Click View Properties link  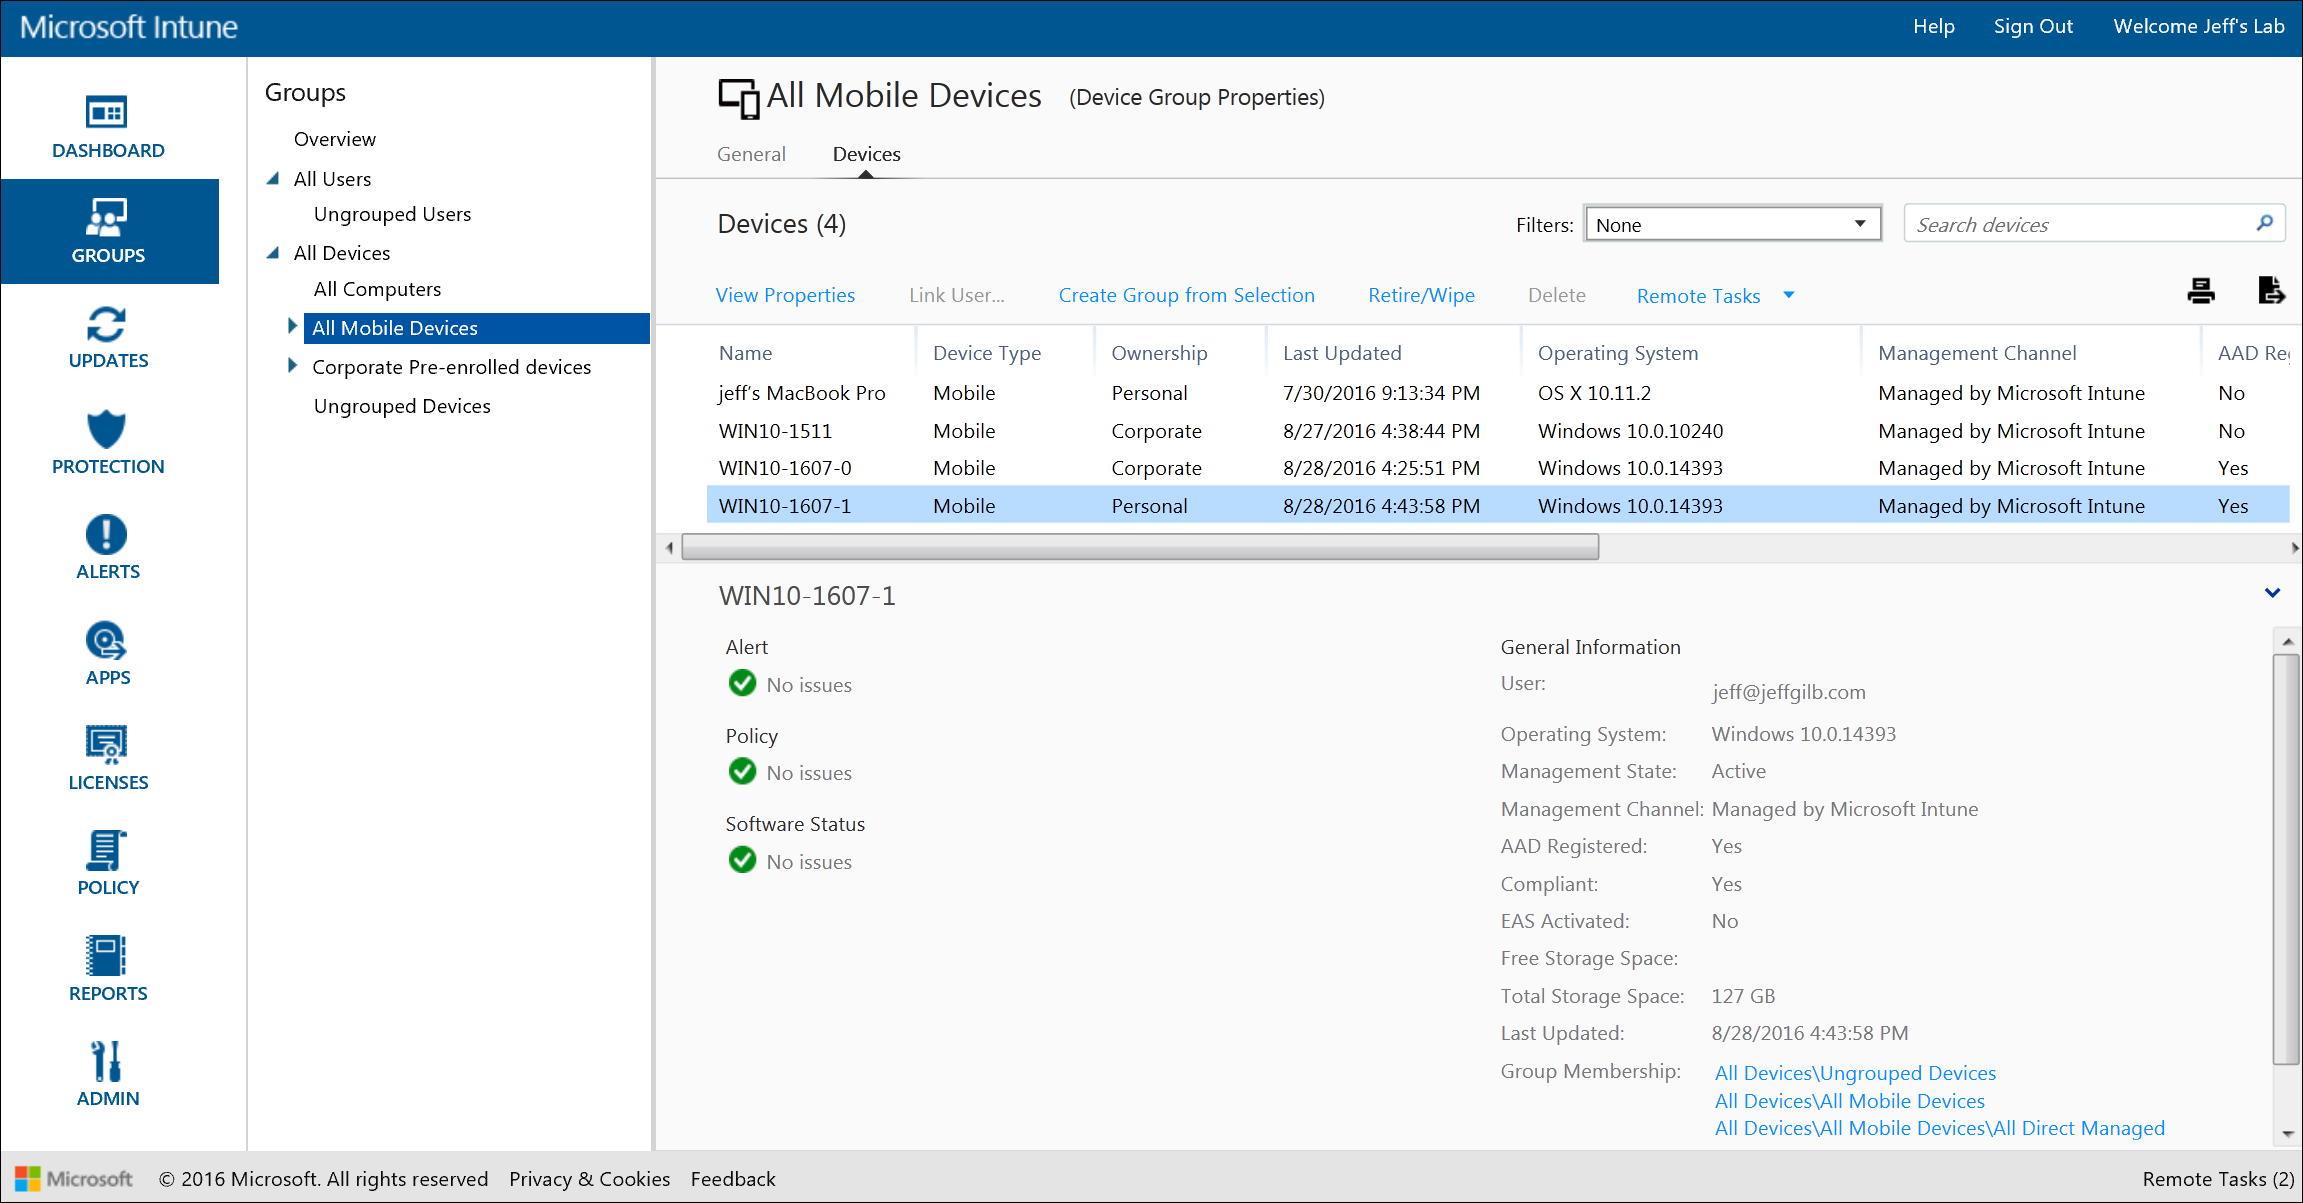[785, 295]
